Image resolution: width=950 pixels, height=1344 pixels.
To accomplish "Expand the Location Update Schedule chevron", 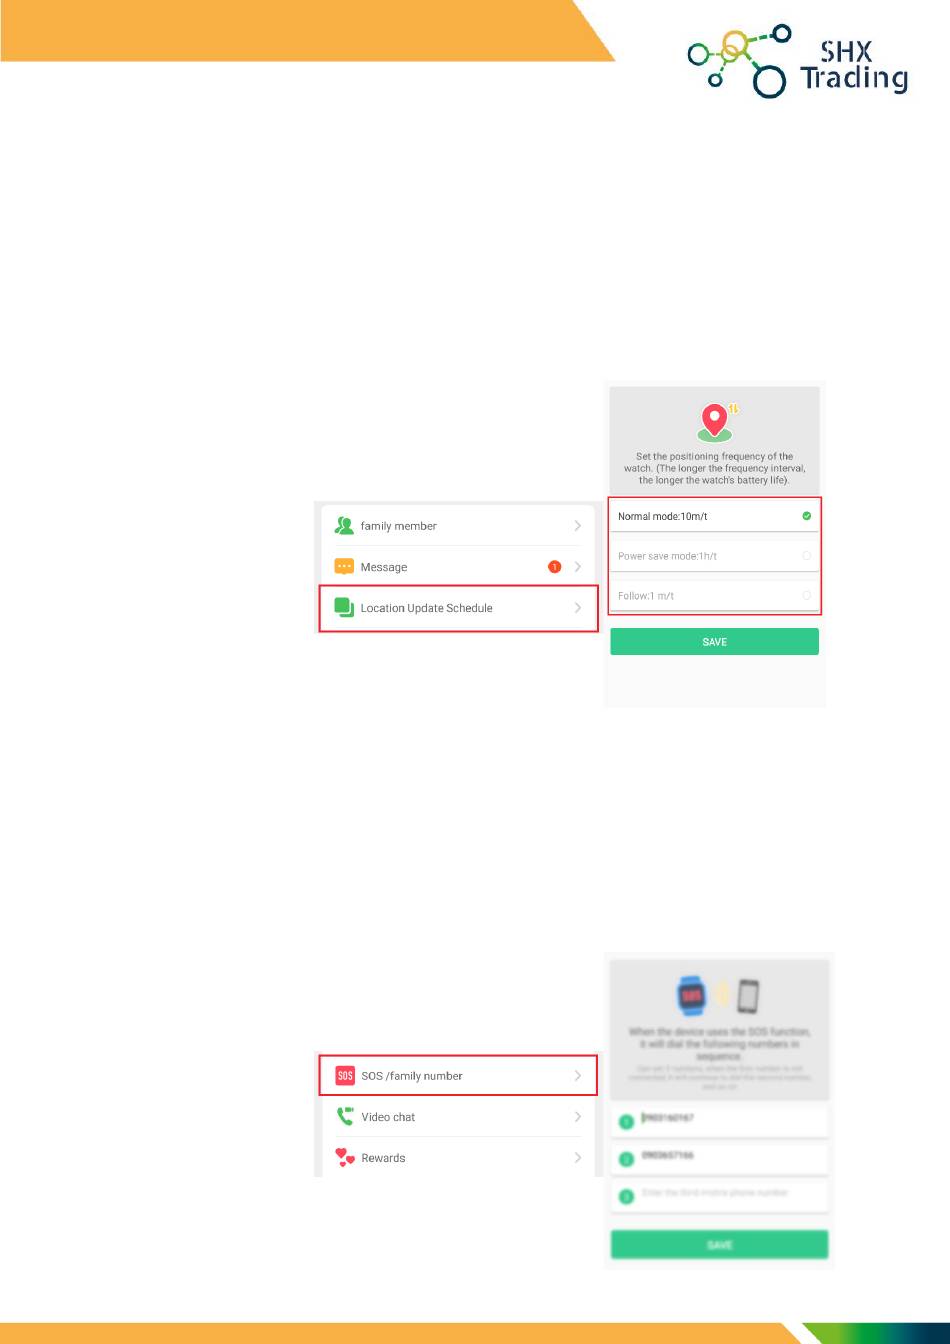I will [x=578, y=607].
